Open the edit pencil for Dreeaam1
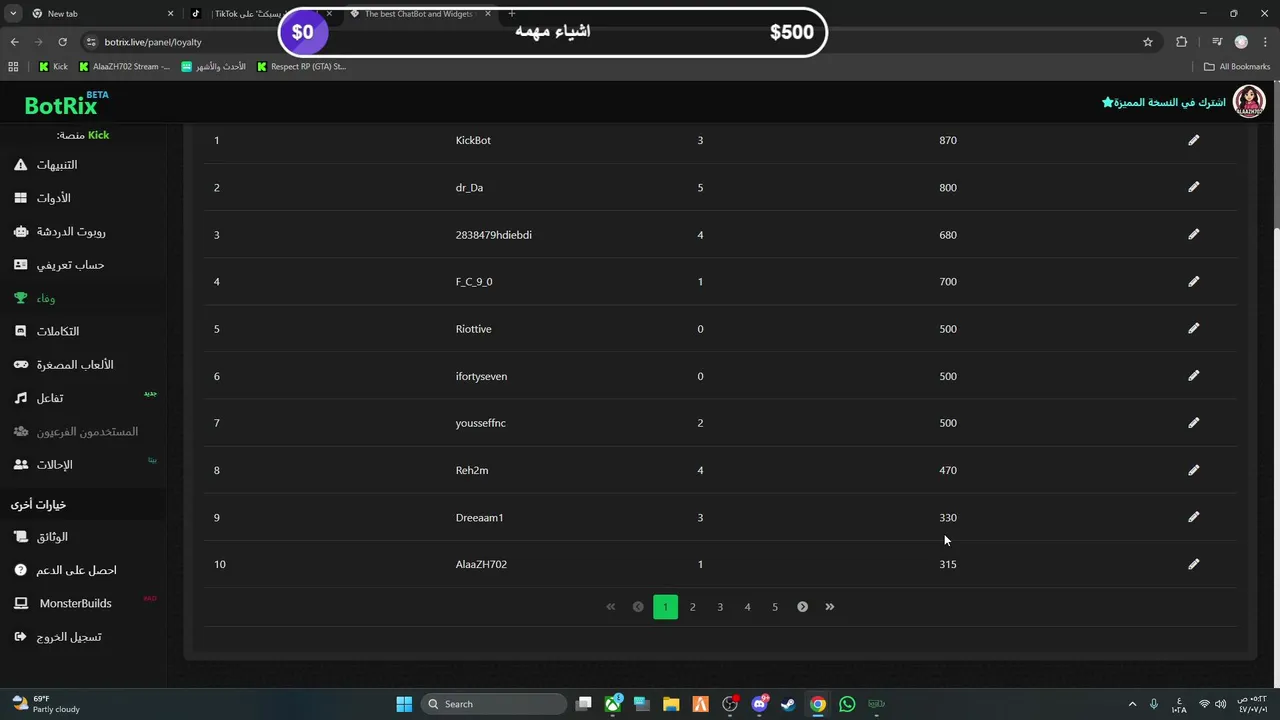Viewport: 1280px width, 720px height. point(1193,517)
